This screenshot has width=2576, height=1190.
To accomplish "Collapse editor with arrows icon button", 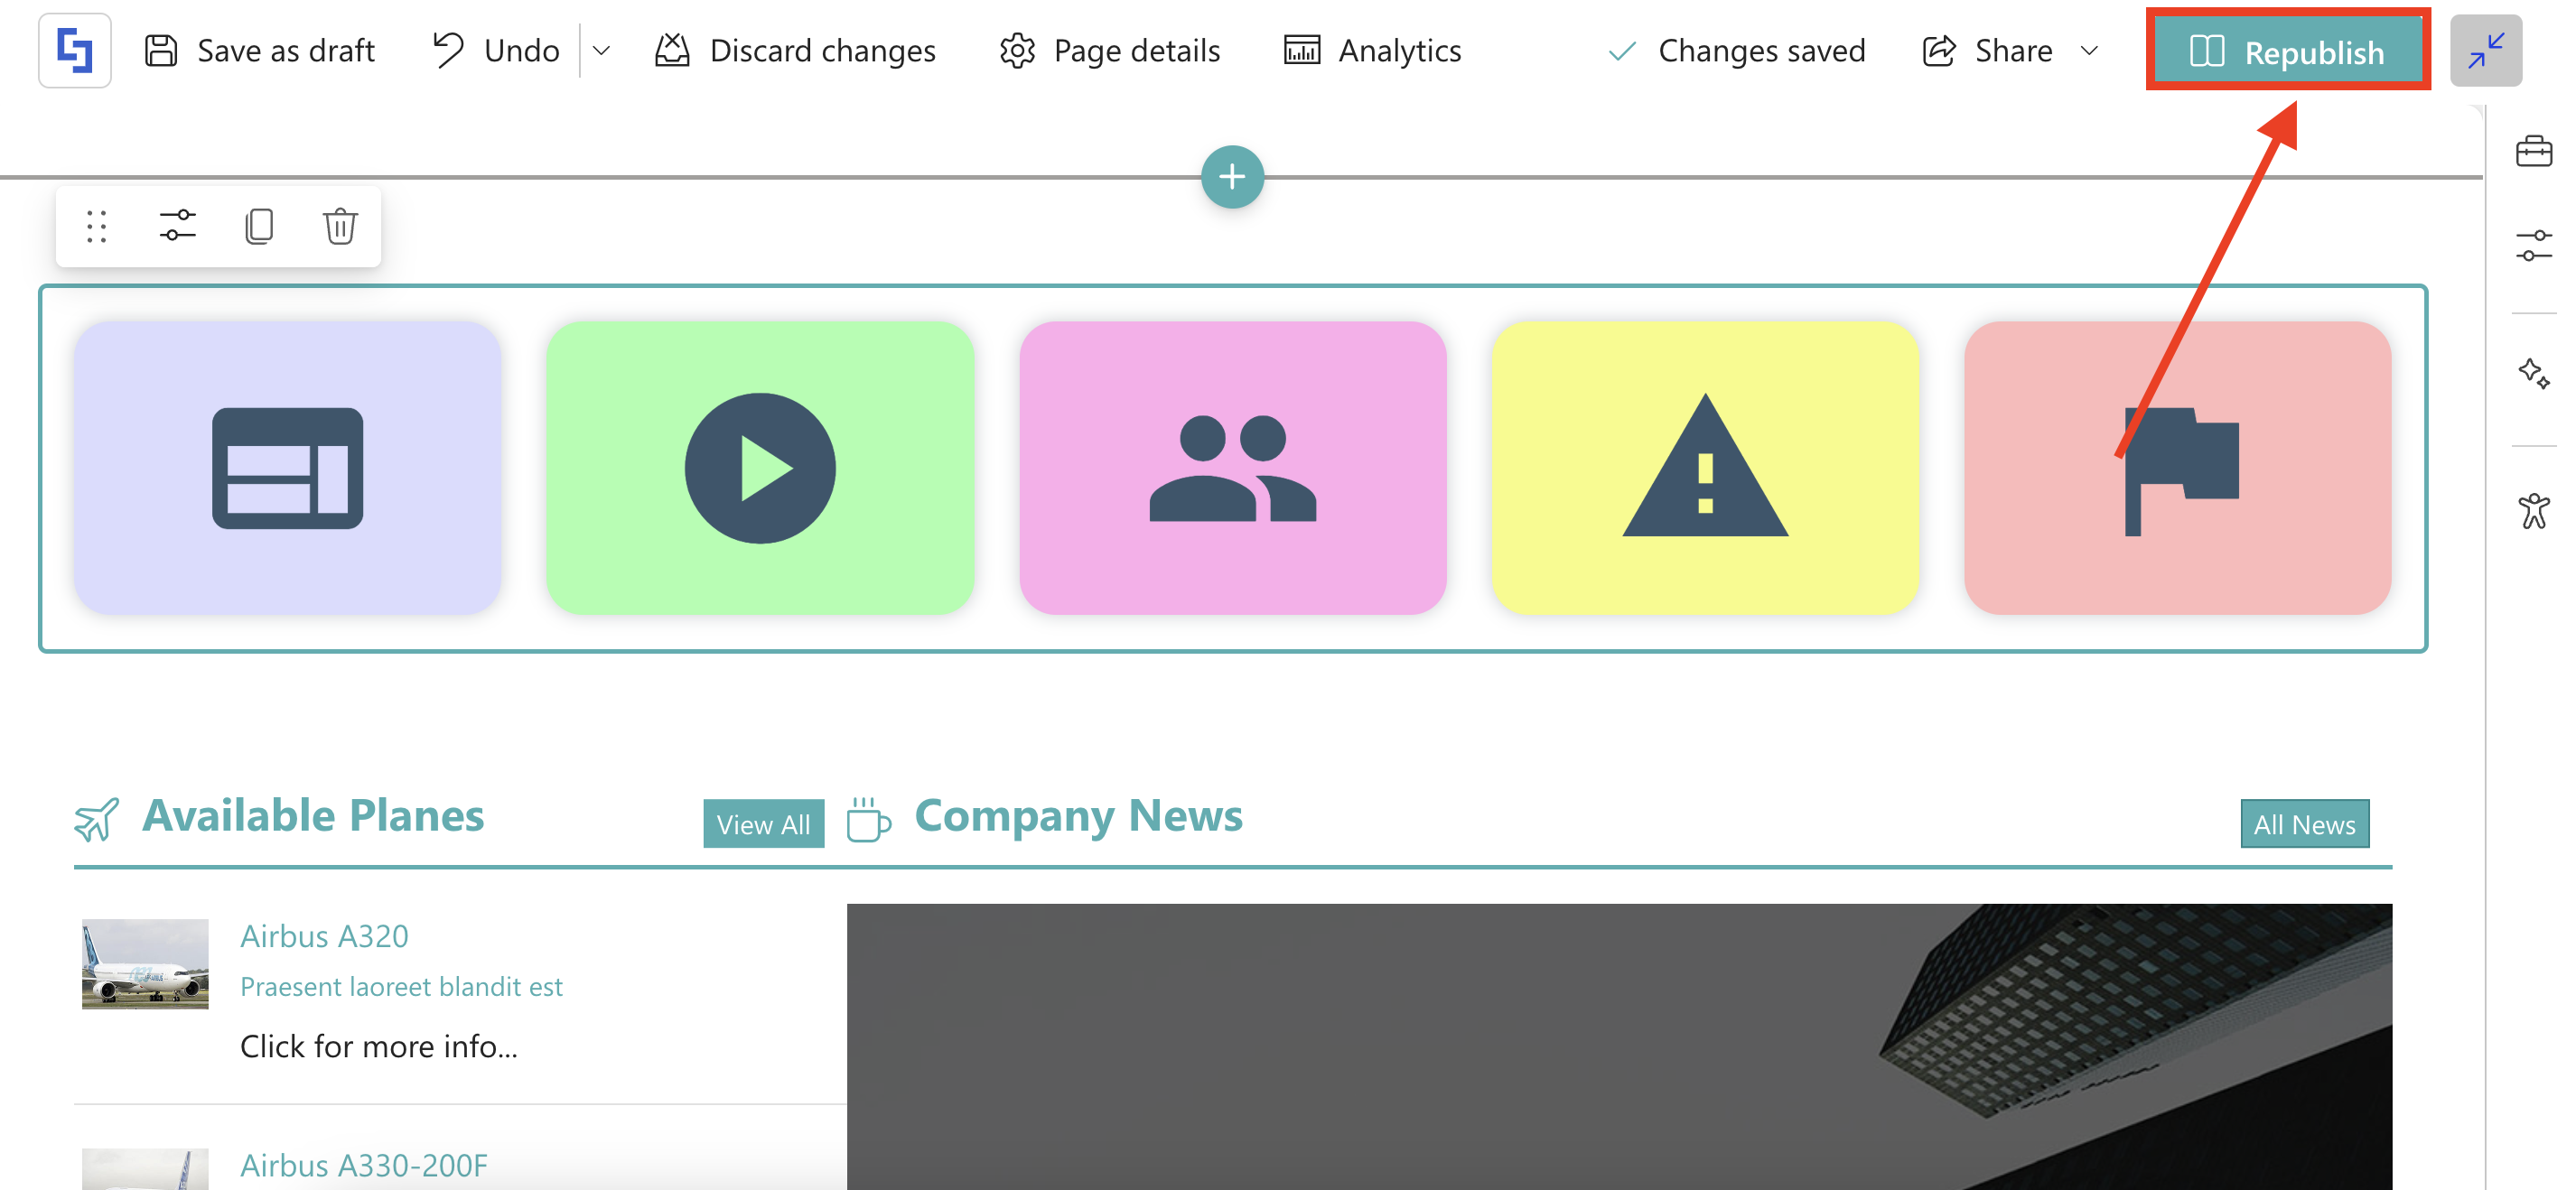I will pos(2485,51).
